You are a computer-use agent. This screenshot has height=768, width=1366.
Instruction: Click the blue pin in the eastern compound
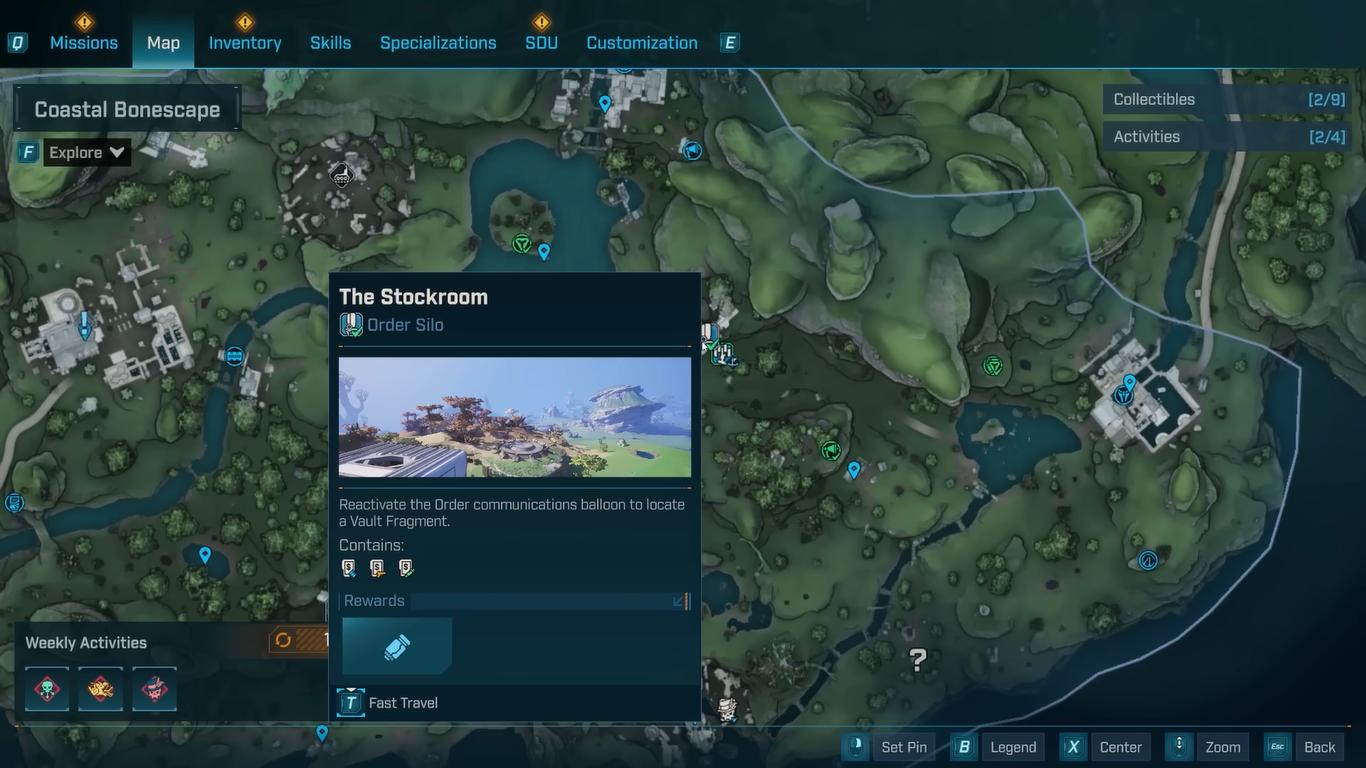pyautogui.click(x=1130, y=382)
